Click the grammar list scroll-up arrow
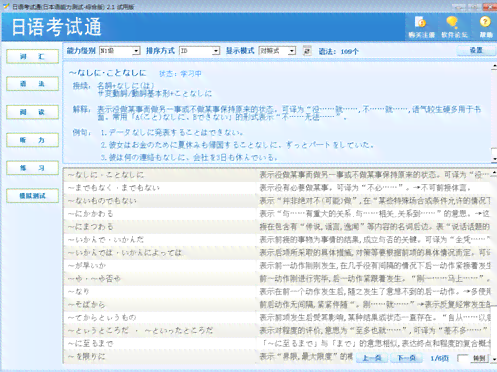This screenshot has width=497, height=372. point(494,173)
